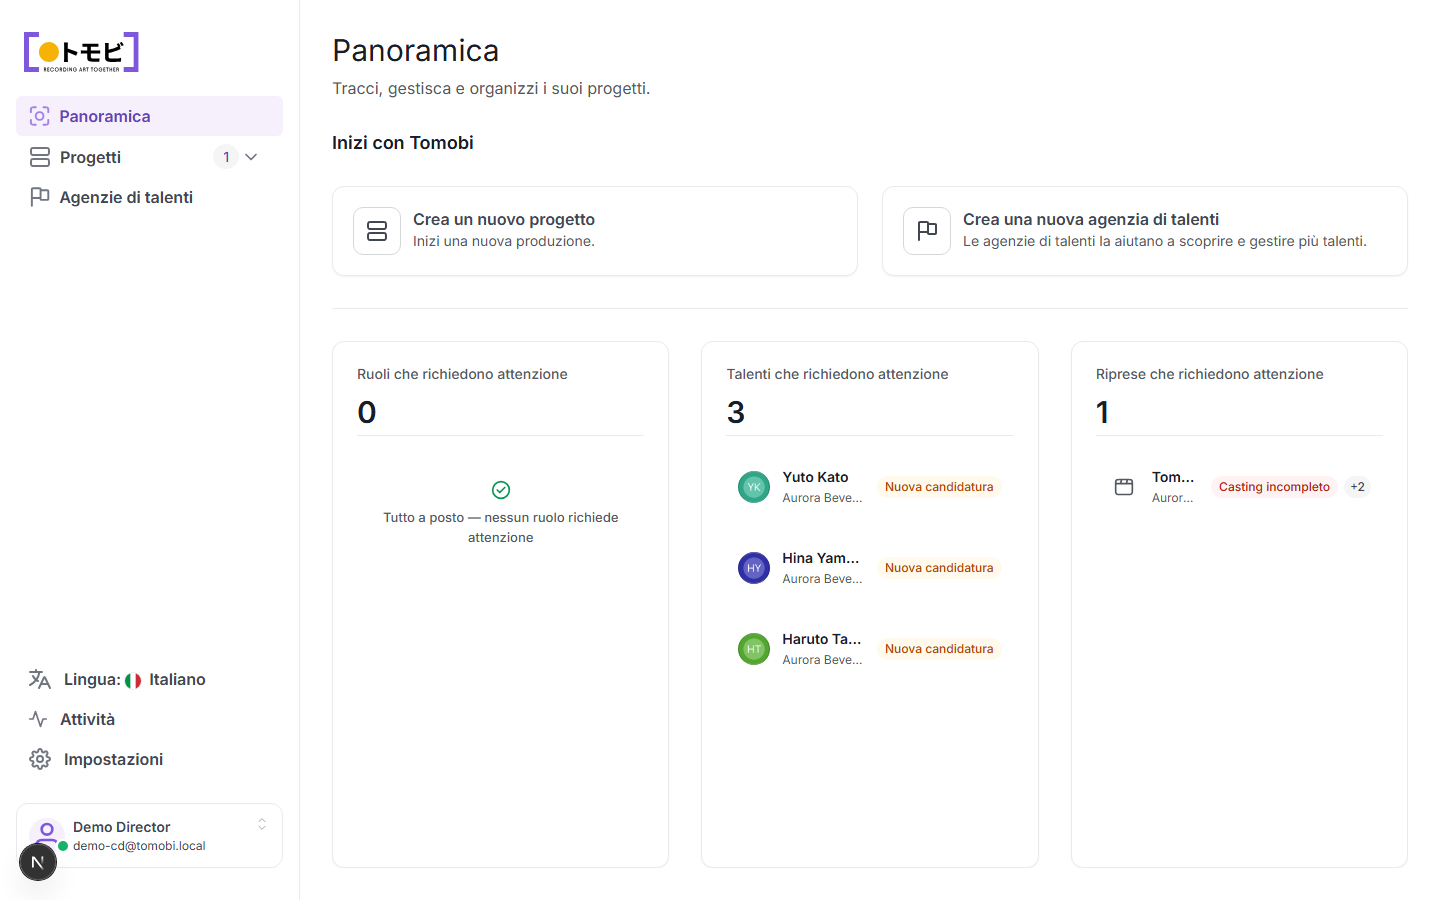The height and width of the screenshot is (900, 1440).
Task: Click the Progetti stack icon
Action: click(x=40, y=157)
